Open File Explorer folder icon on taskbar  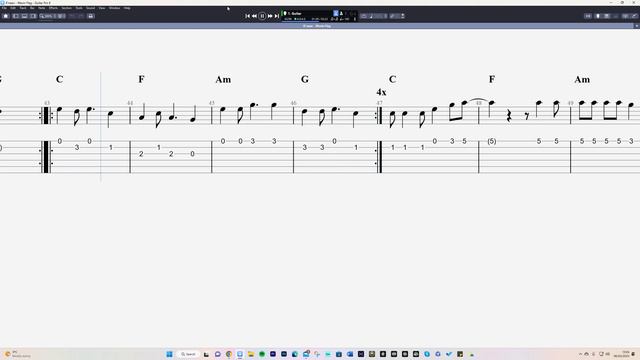pyautogui.click(x=251, y=354)
